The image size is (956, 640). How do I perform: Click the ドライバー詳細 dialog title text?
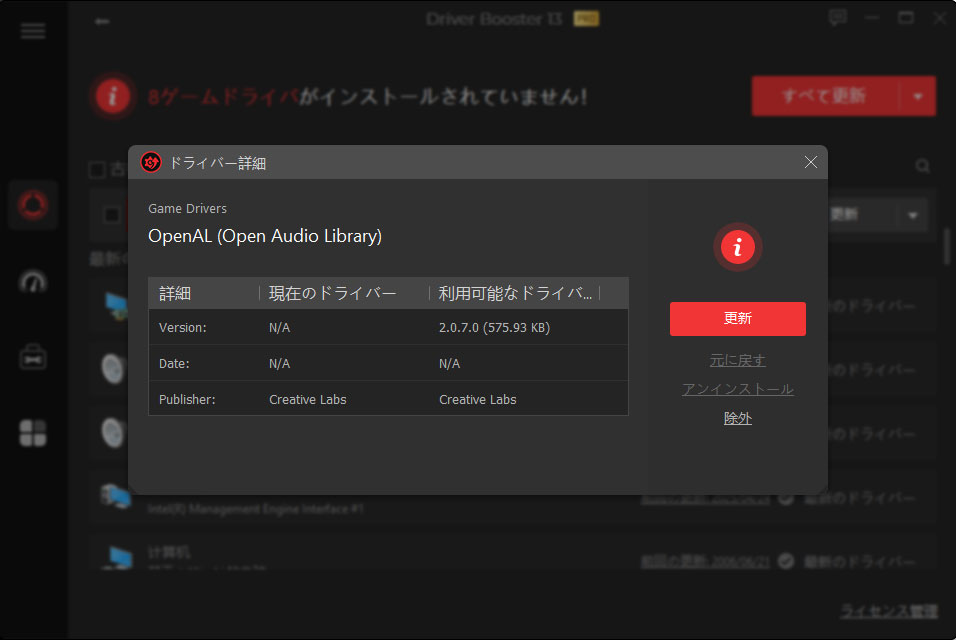(x=217, y=163)
